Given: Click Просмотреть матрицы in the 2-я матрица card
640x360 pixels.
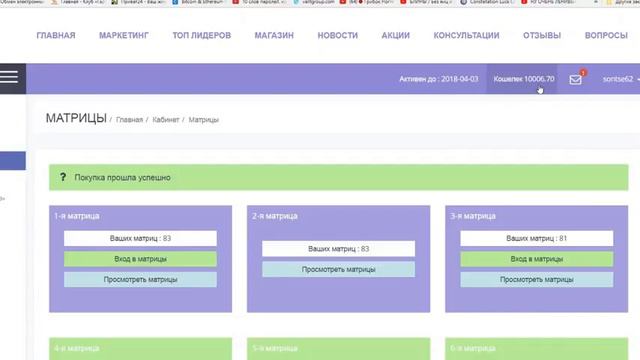Looking at the screenshot, I should [338, 269].
